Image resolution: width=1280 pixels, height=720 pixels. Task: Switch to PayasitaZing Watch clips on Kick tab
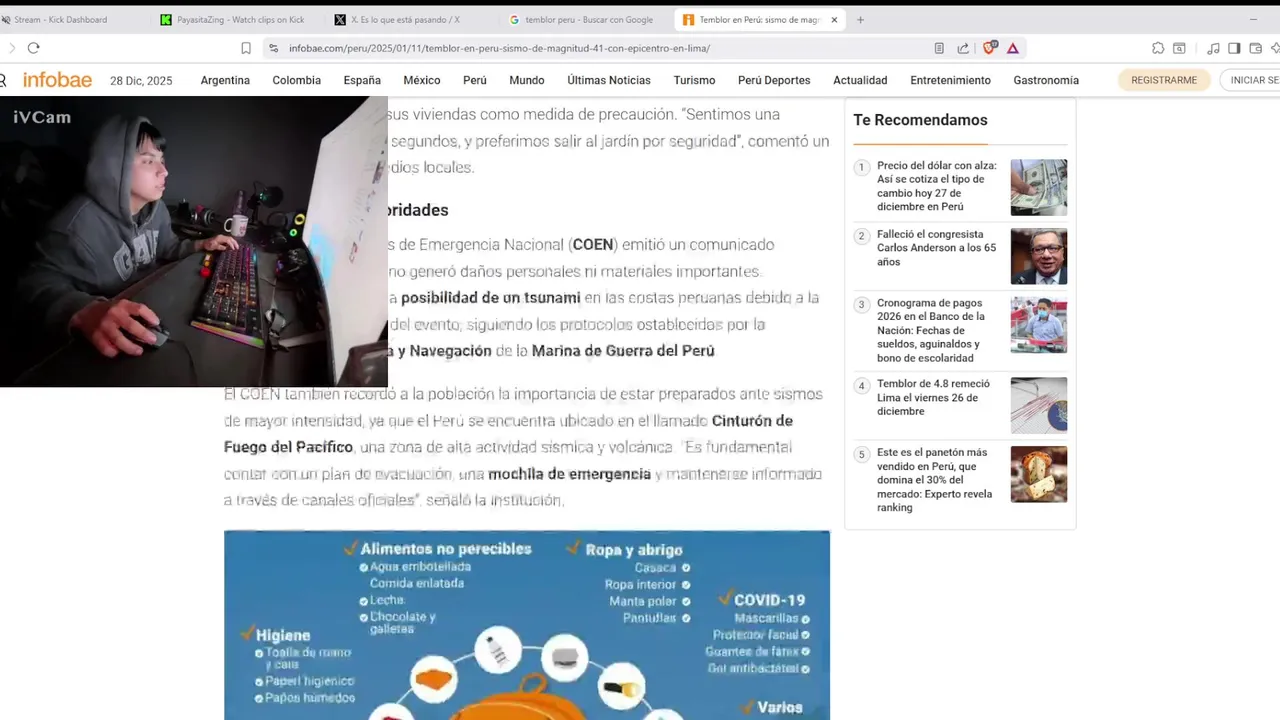pos(240,19)
